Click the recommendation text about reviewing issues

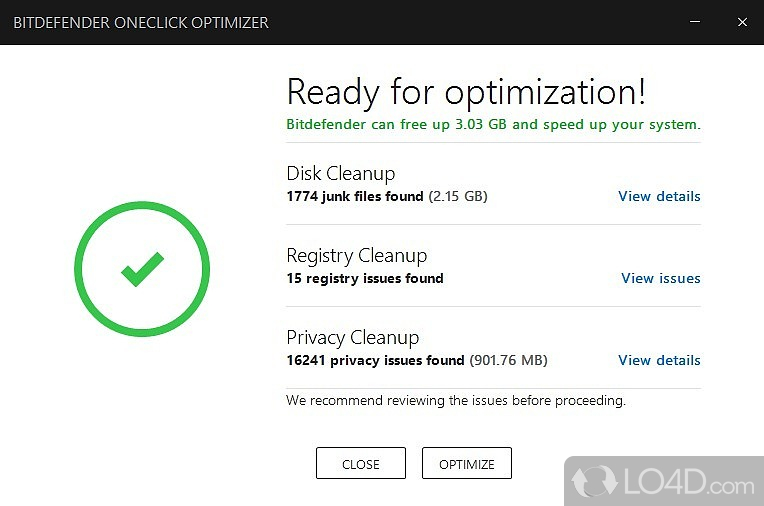click(x=455, y=400)
